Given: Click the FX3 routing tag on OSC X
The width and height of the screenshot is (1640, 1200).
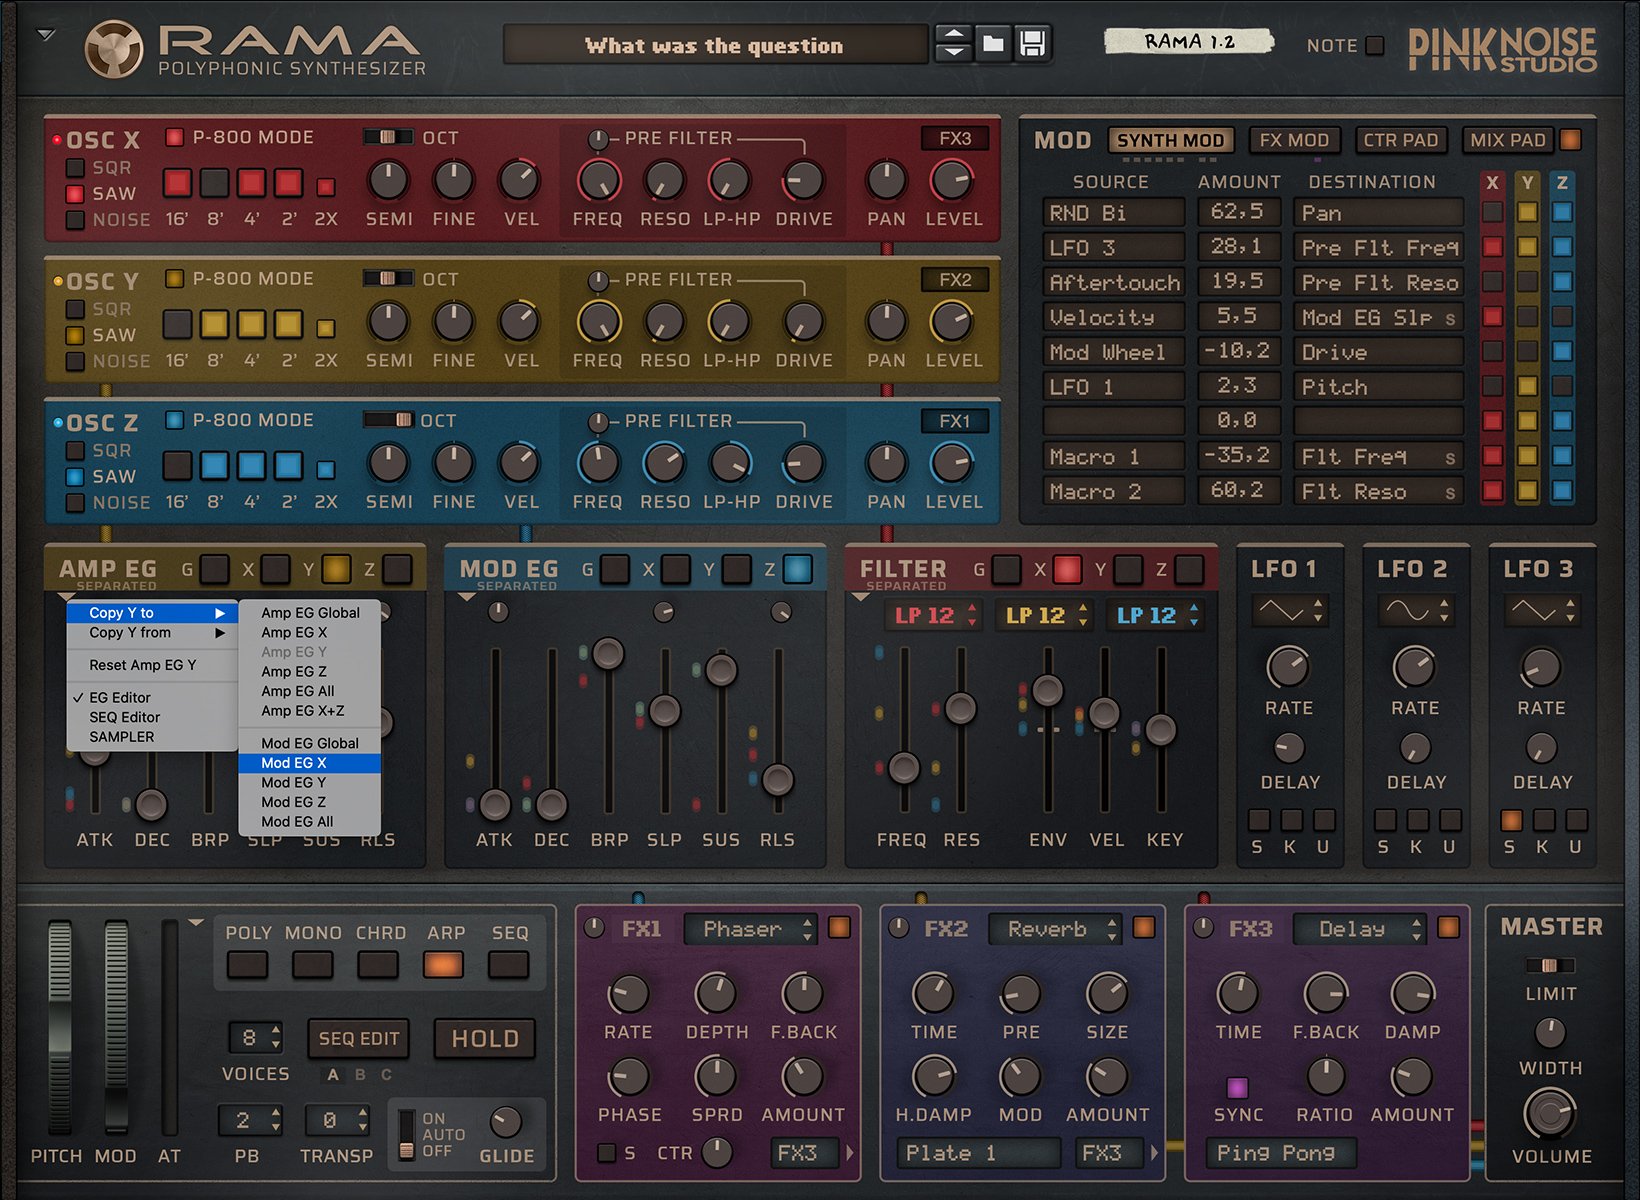Looking at the screenshot, I should (955, 139).
